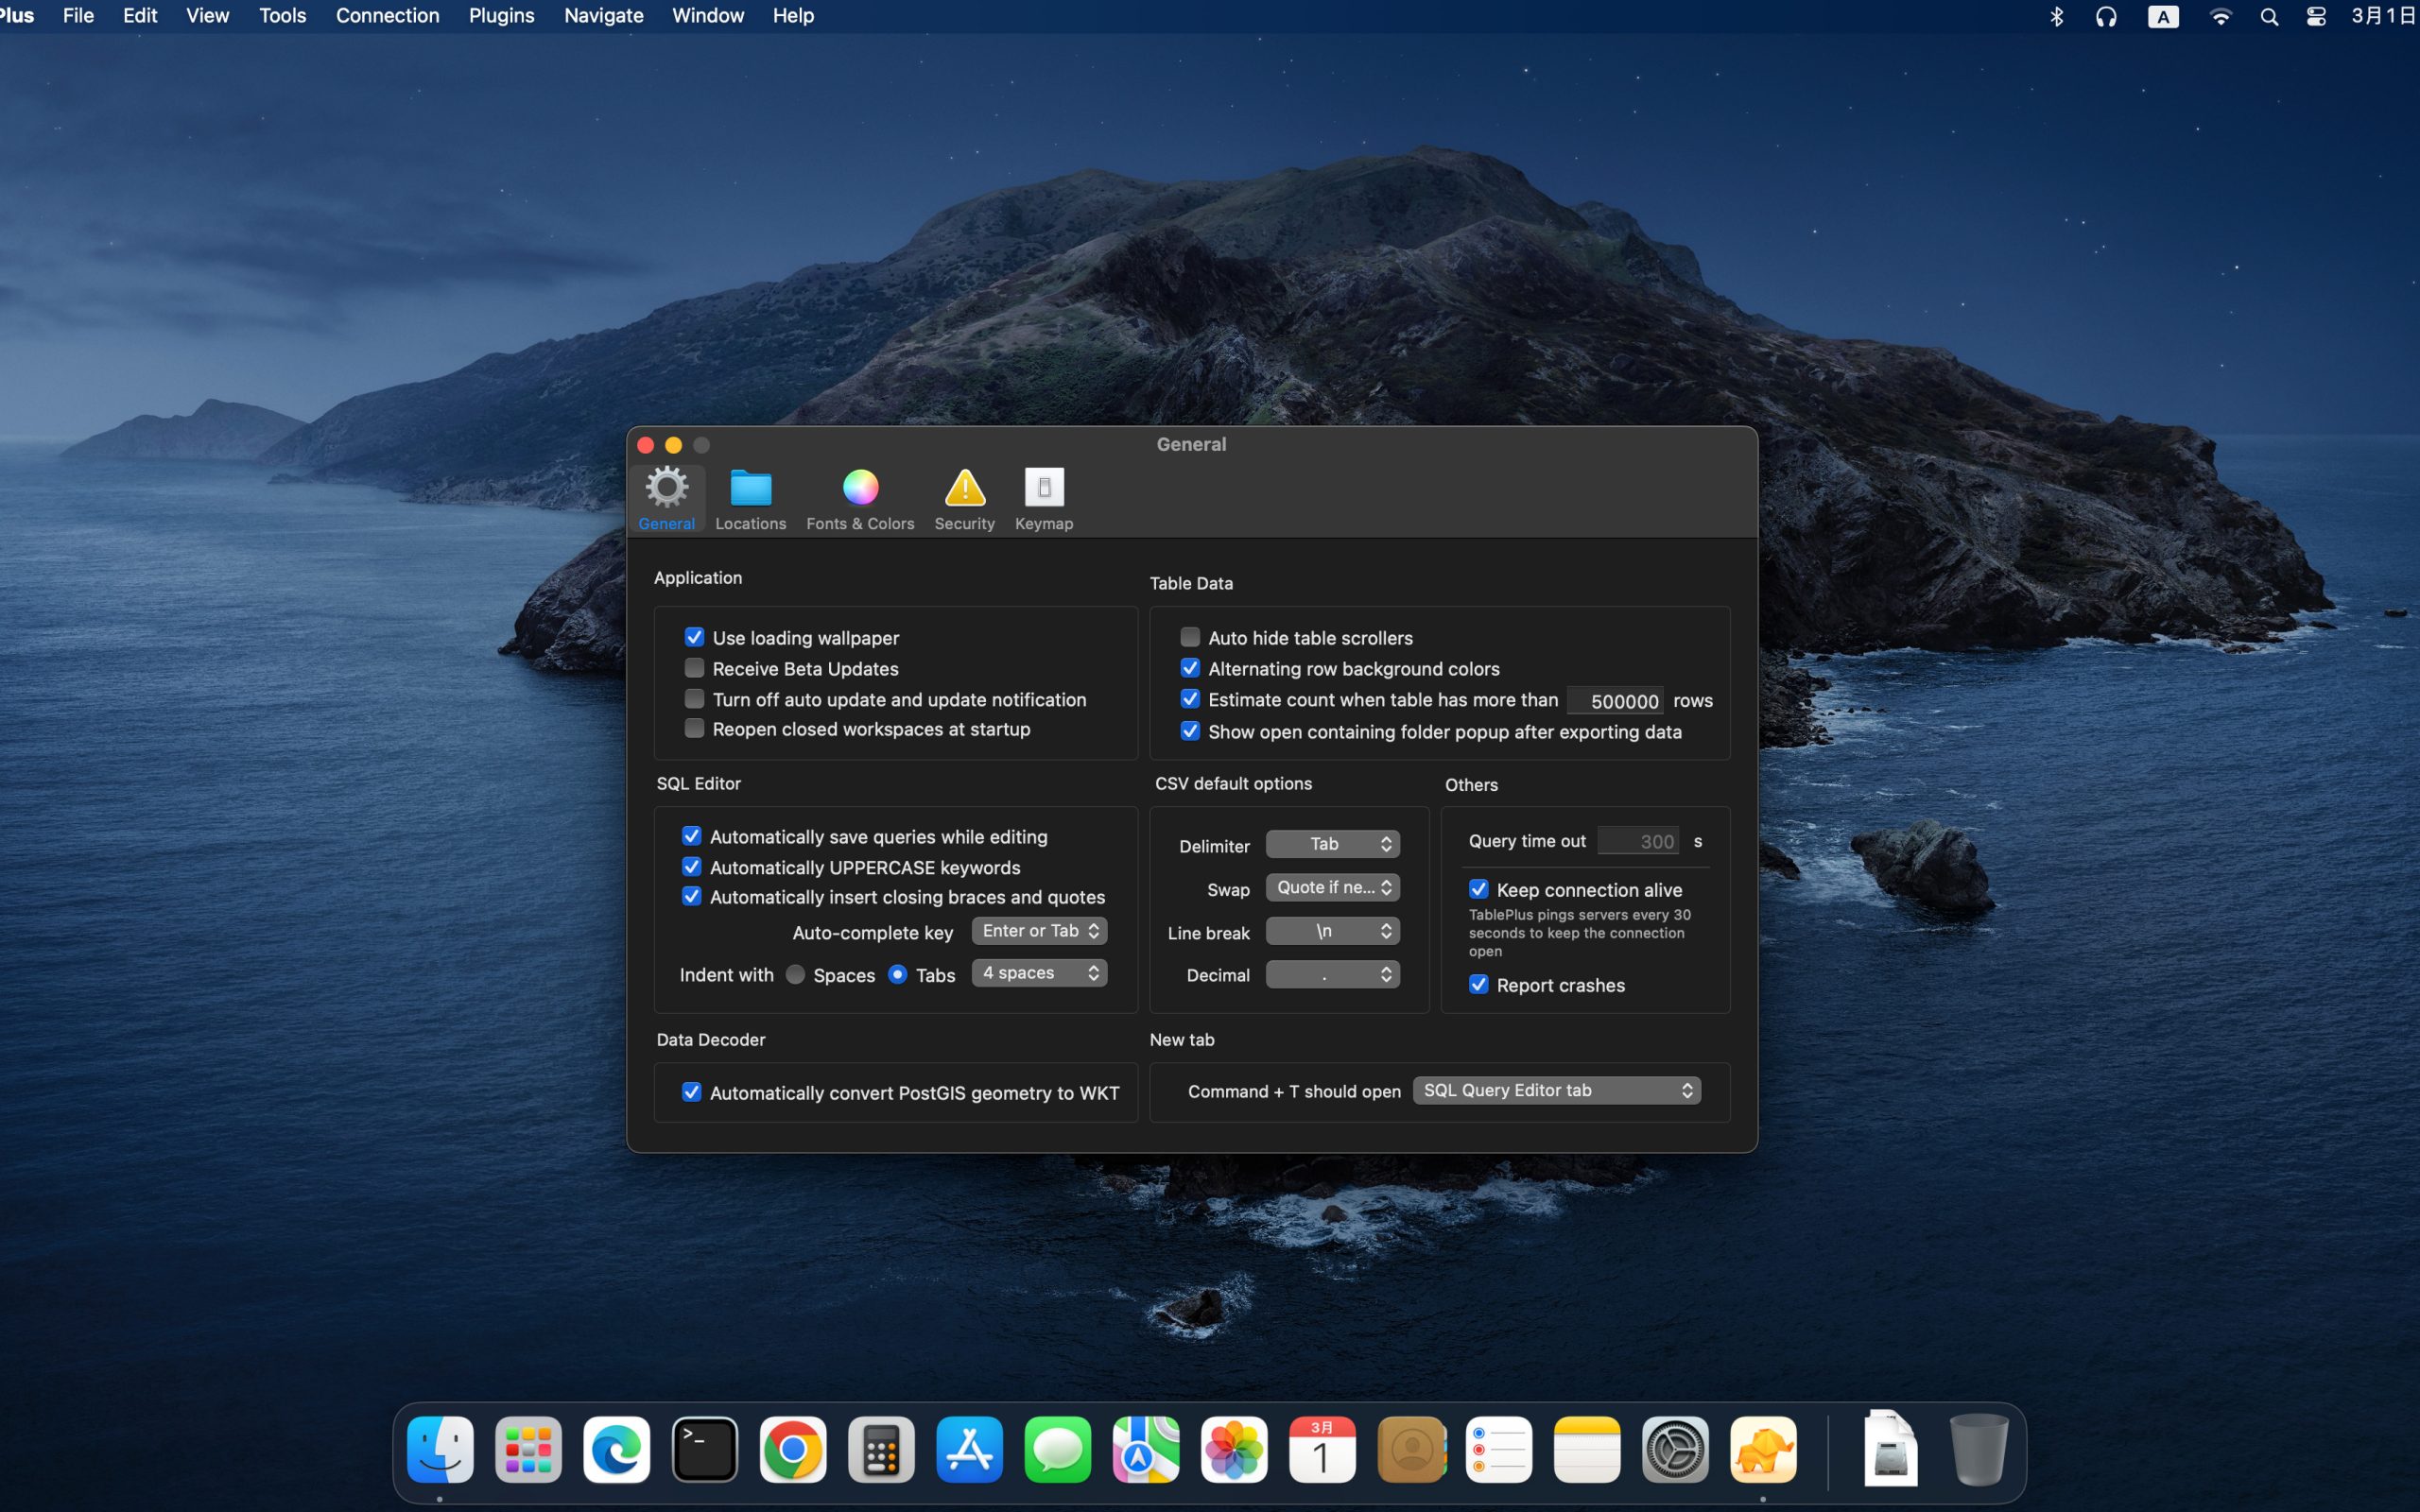Open the Delimiter dropdown
Viewport: 2420px width, 1512px height.
(x=1332, y=844)
